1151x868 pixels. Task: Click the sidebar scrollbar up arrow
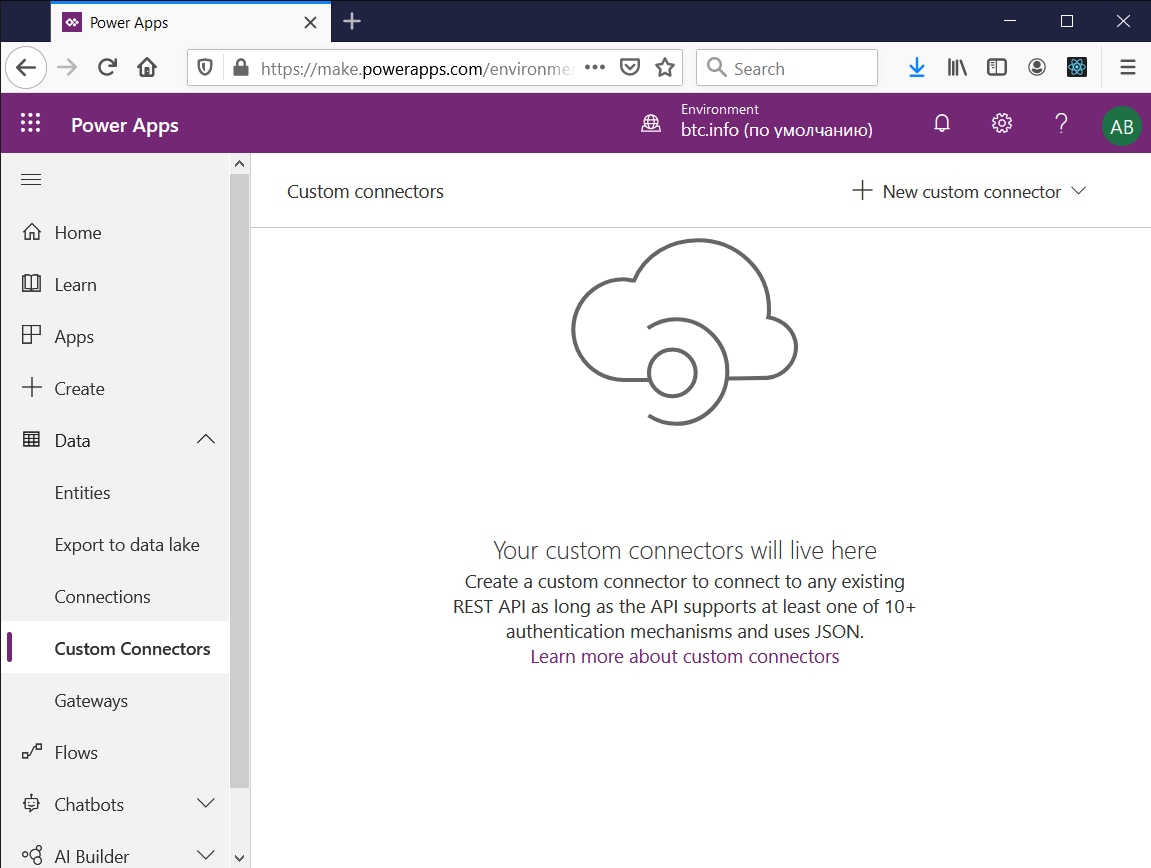click(x=239, y=164)
